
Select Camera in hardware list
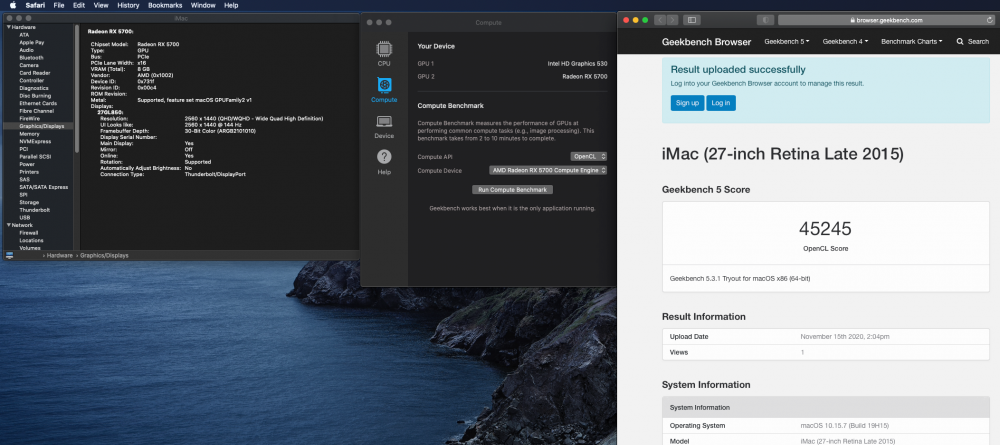[x=29, y=65]
